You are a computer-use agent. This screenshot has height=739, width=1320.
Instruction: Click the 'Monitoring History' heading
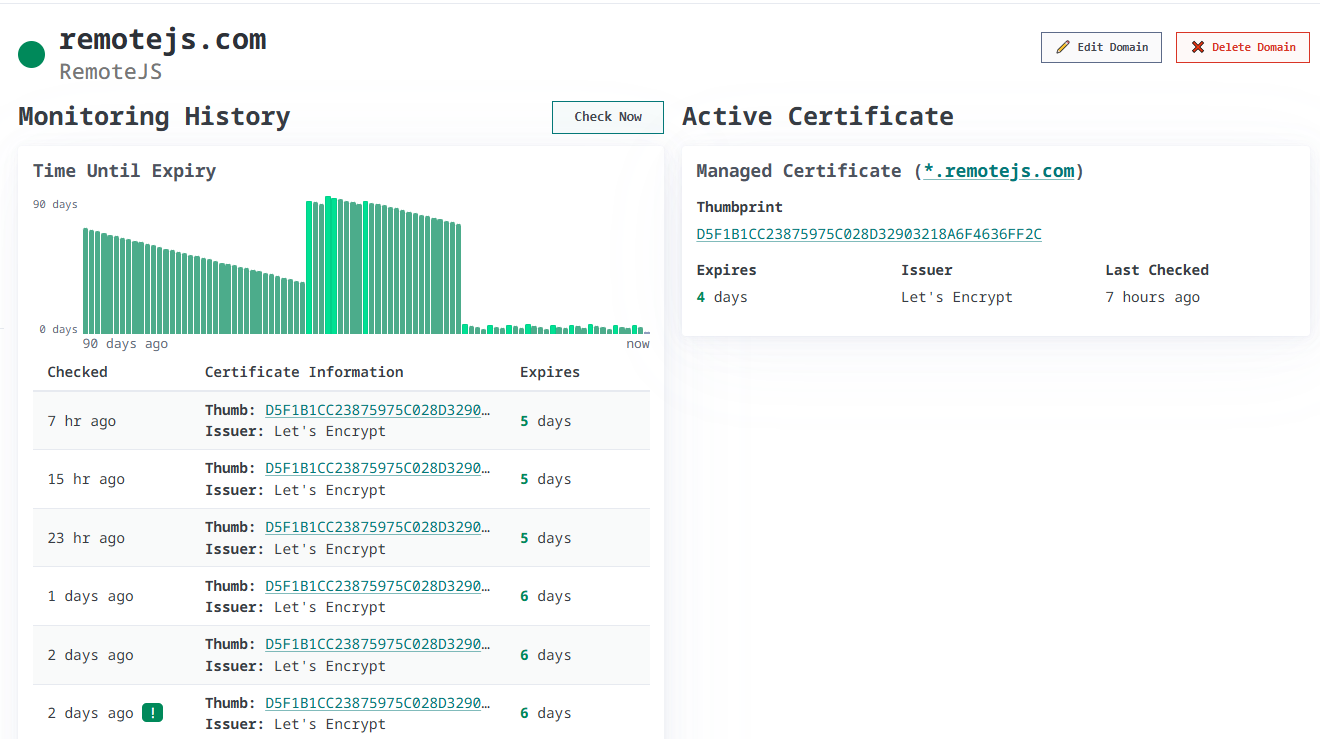[154, 117]
